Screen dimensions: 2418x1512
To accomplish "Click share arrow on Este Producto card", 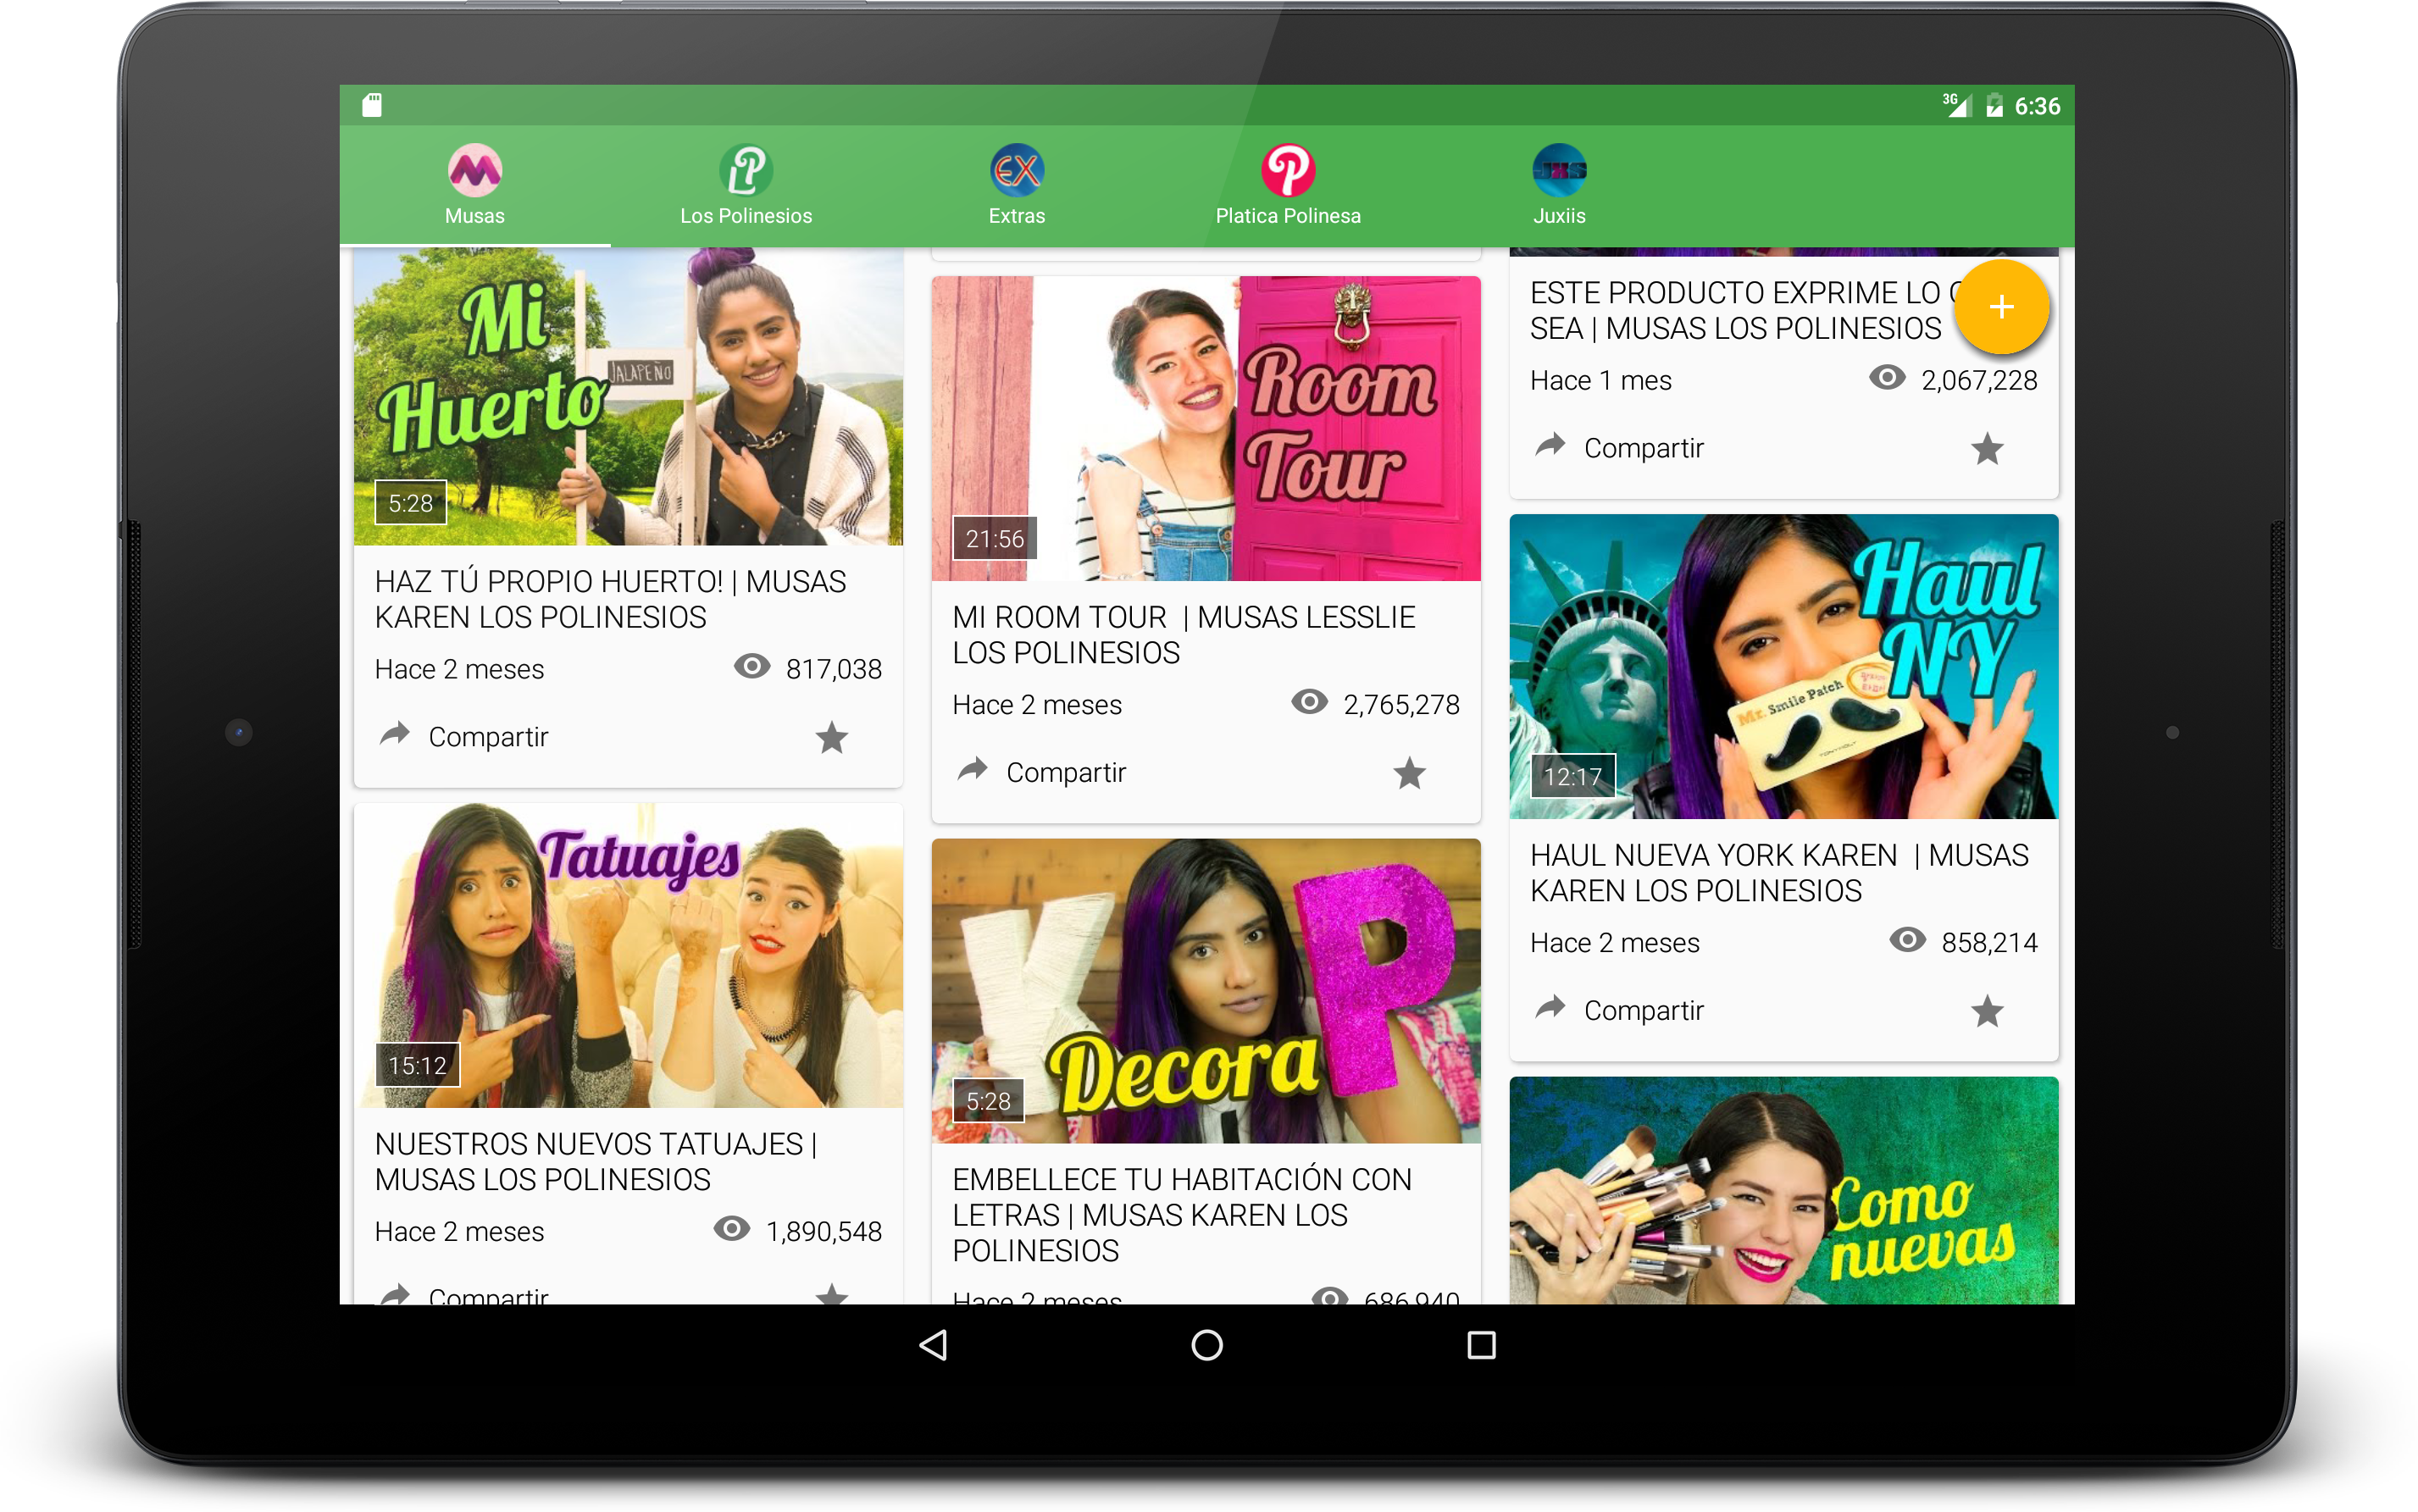I will 1551,446.
